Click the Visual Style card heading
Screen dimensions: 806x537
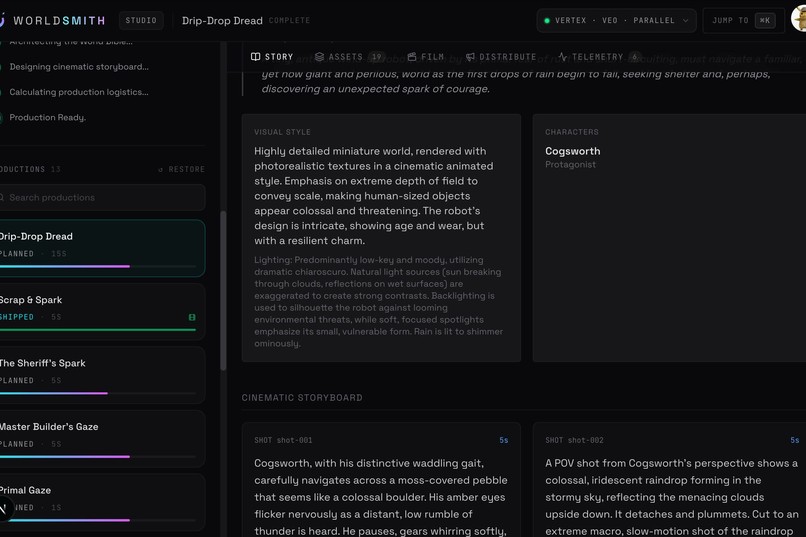(x=282, y=132)
